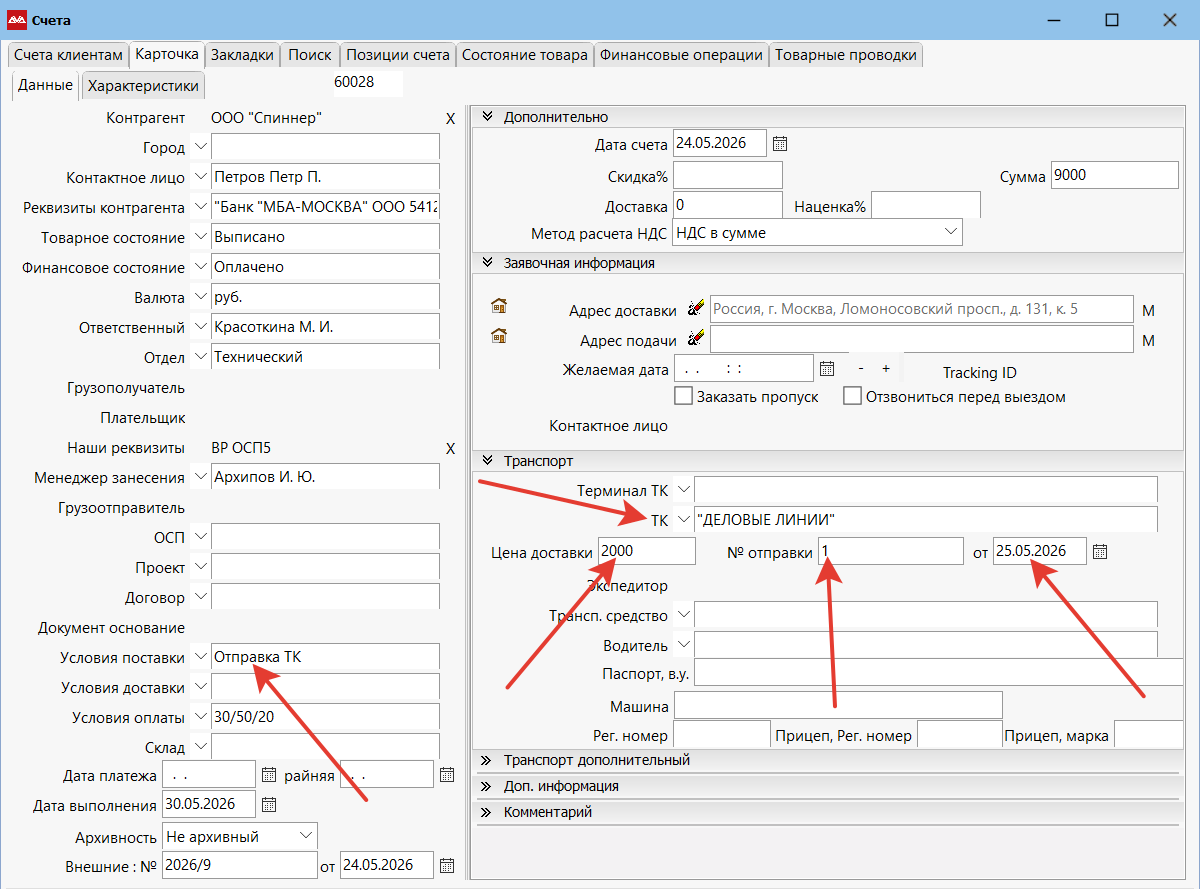
Task: Click into Цена доставки field
Action: coord(646,551)
